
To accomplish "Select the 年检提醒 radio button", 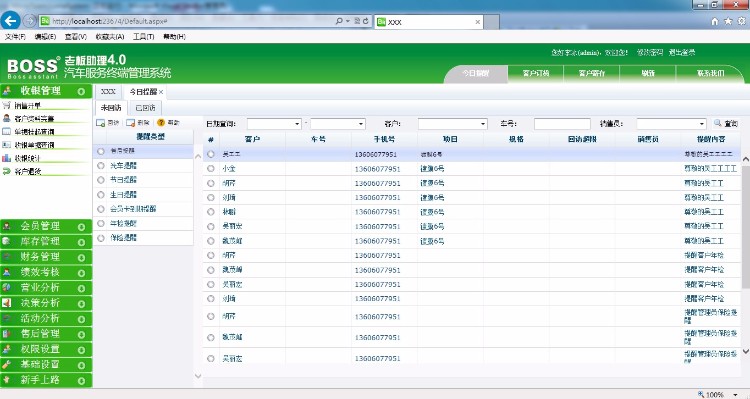I will [100, 223].
